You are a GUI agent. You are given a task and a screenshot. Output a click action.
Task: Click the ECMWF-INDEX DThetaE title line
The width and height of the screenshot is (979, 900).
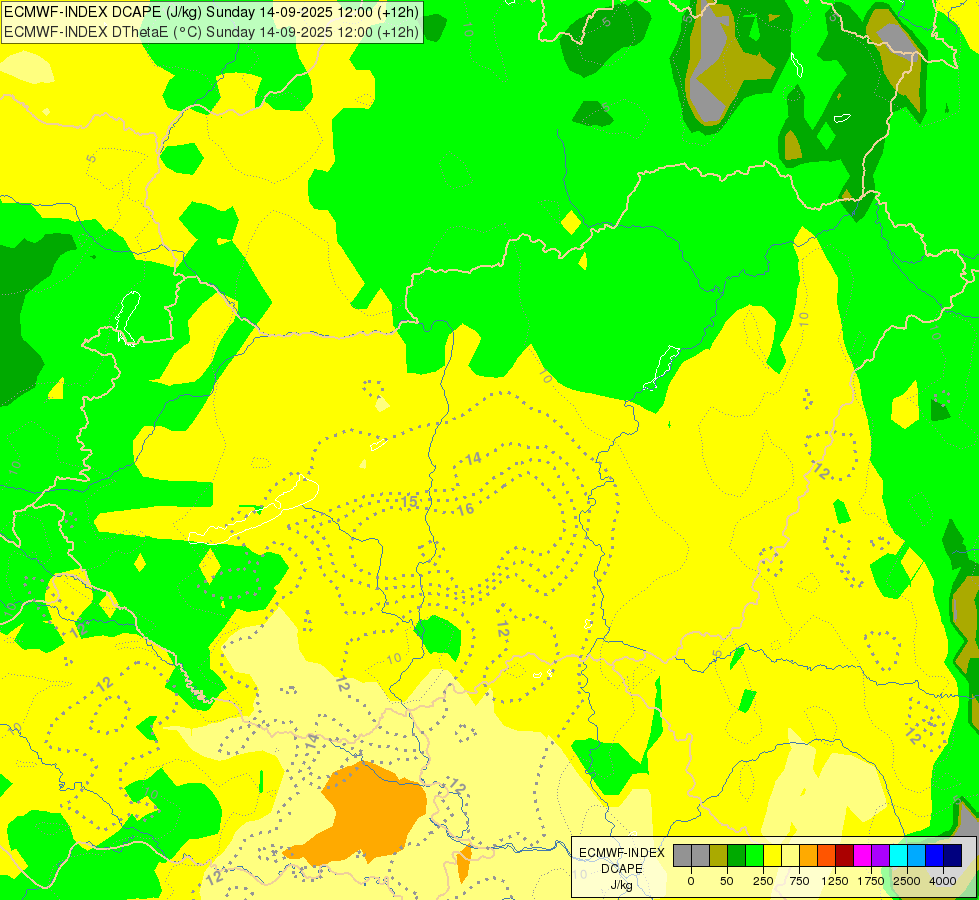[212, 31]
